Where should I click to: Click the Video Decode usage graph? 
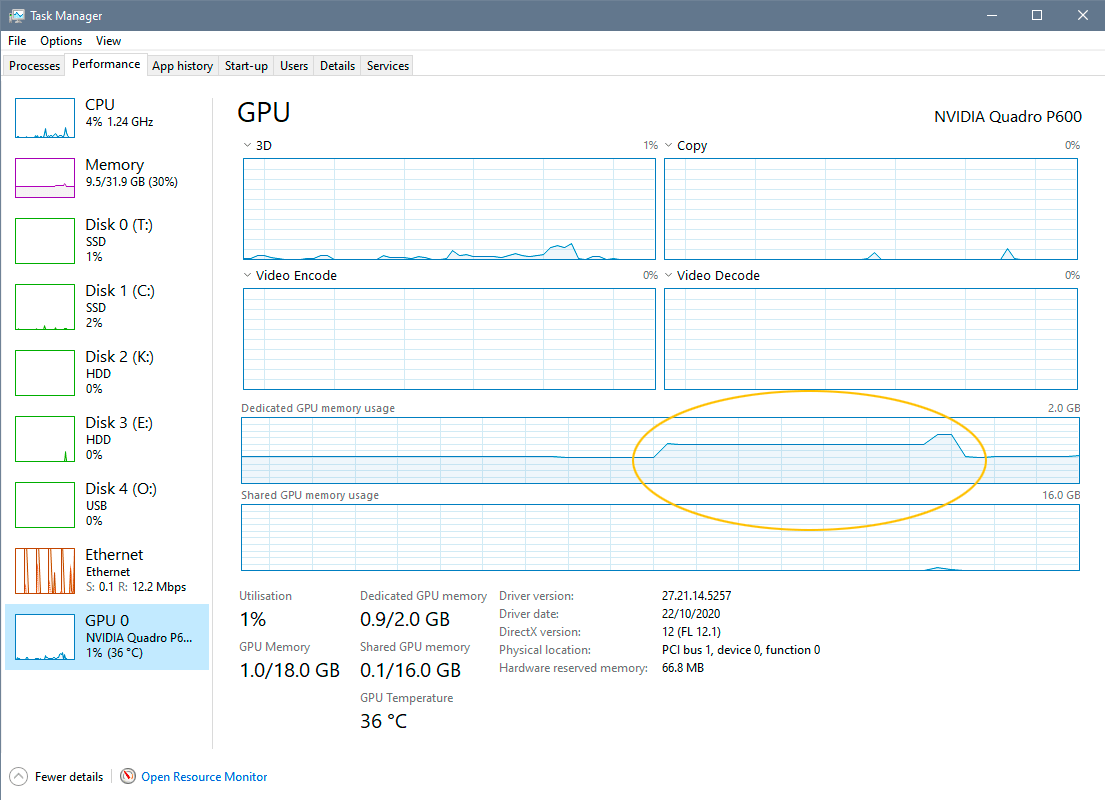870,338
